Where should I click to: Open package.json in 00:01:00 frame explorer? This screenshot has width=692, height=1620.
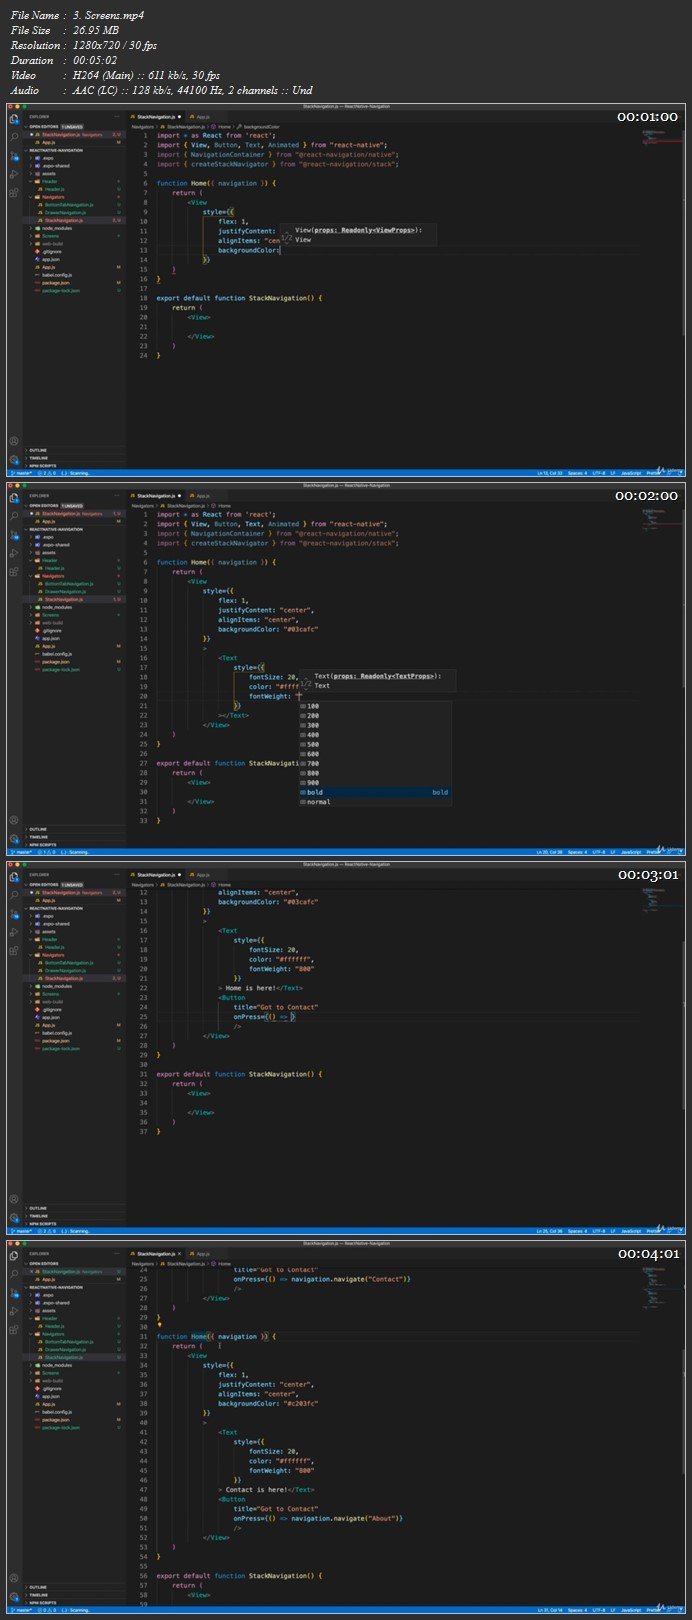[x=75, y=283]
